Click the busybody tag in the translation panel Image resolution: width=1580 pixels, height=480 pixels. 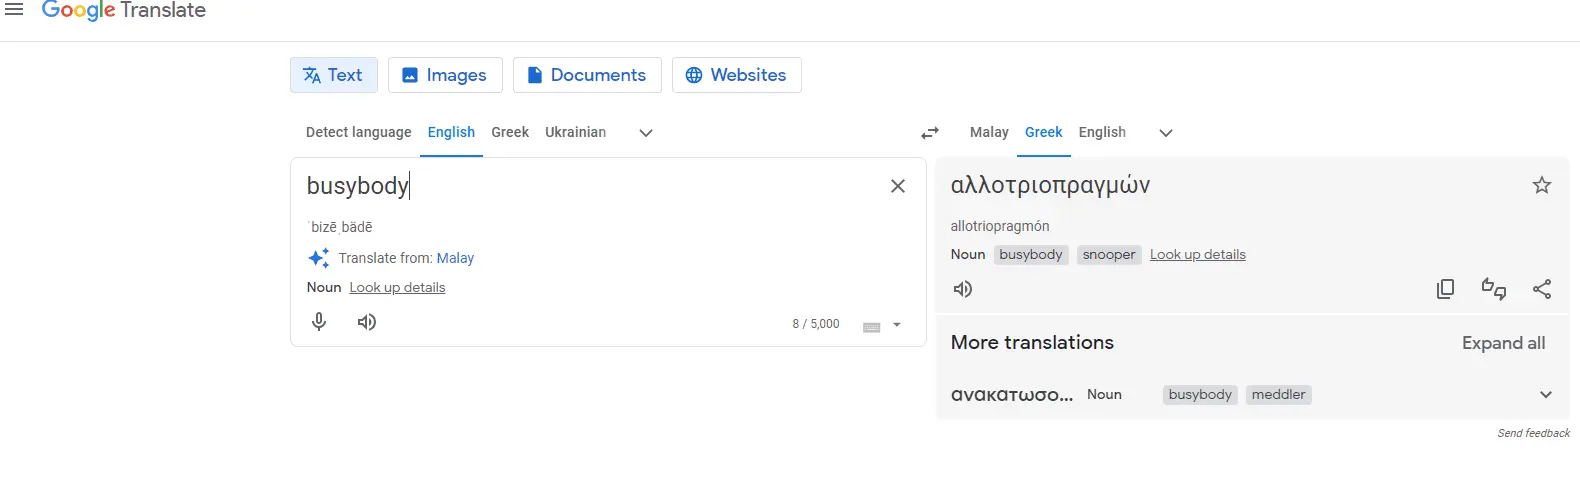1031,255
